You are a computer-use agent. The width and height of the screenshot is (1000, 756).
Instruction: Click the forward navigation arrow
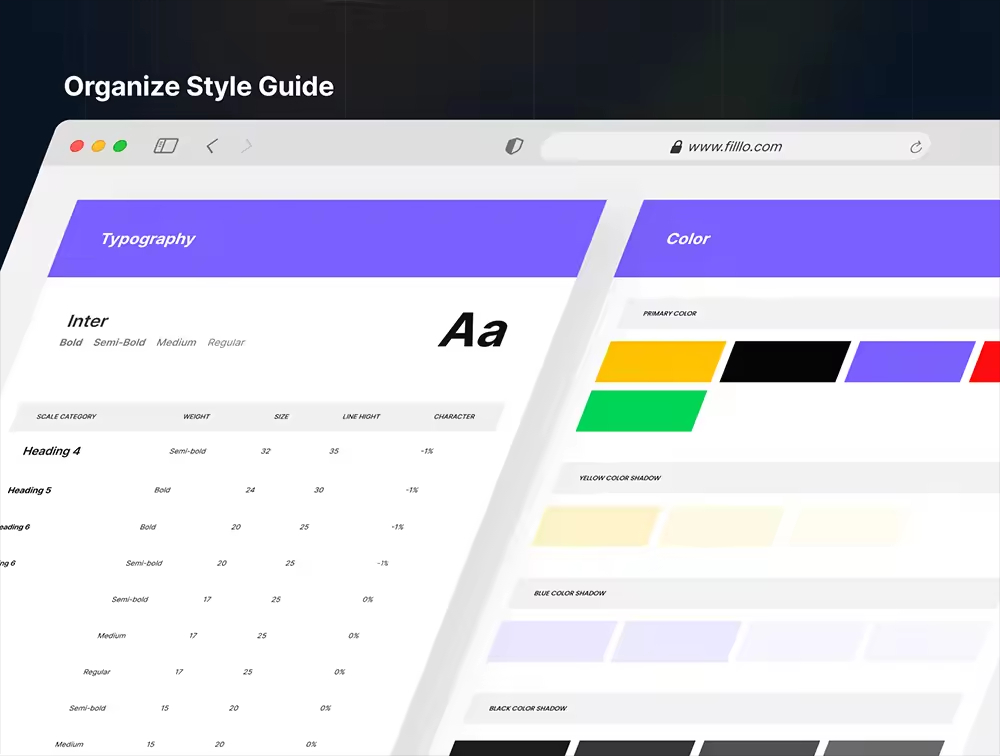click(x=246, y=146)
